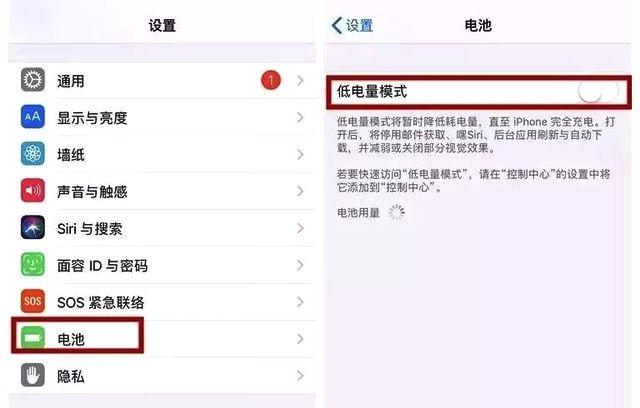Expand the 墙纸 row chevron

(300, 155)
